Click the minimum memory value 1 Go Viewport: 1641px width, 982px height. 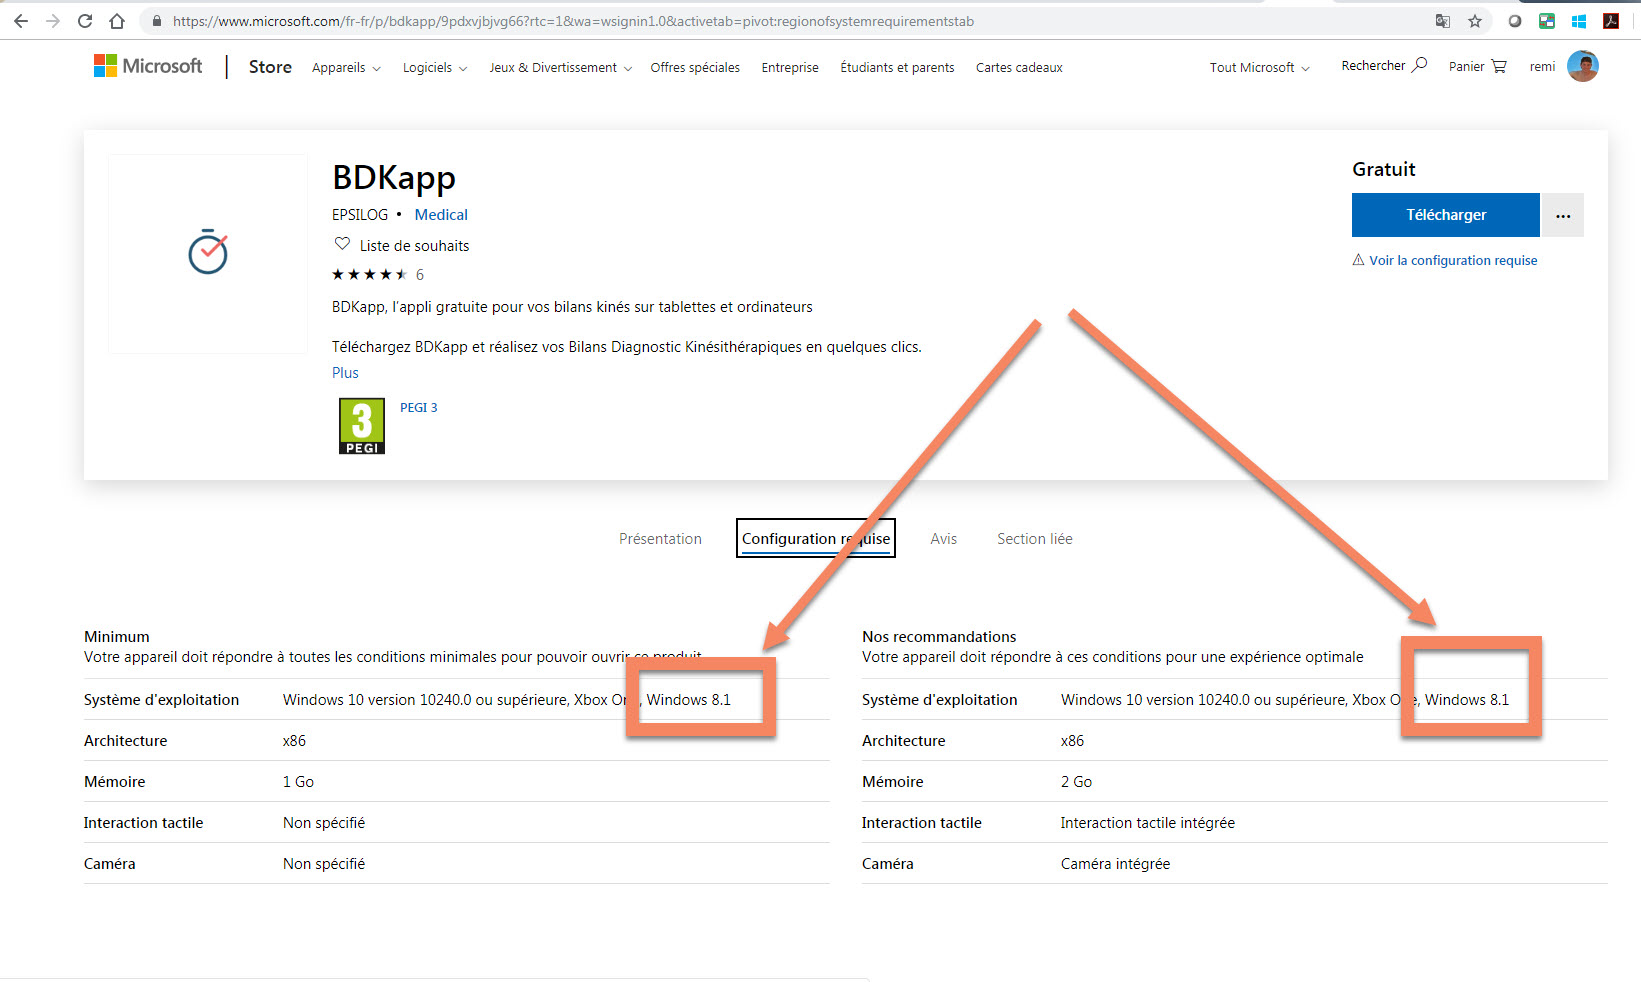click(298, 781)
